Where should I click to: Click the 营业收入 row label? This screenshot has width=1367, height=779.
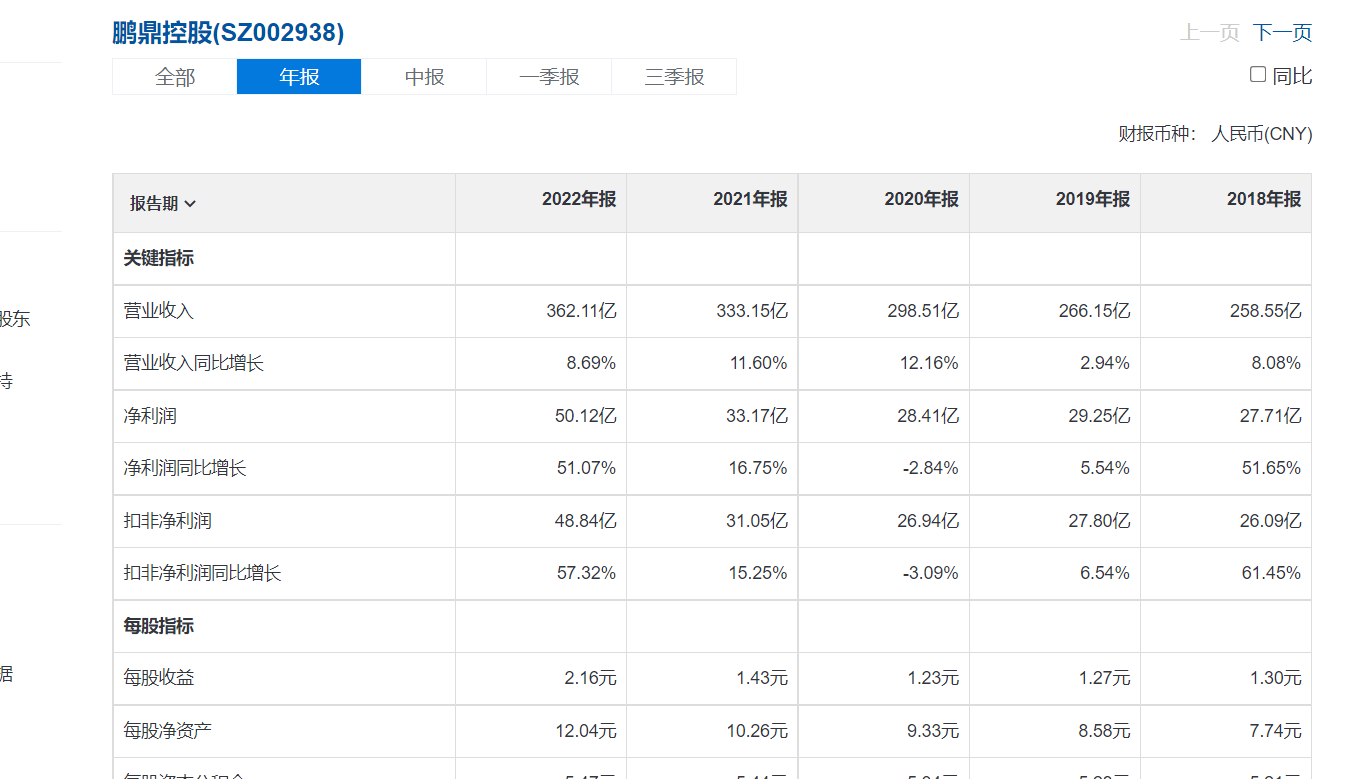(x=159, y=311)
